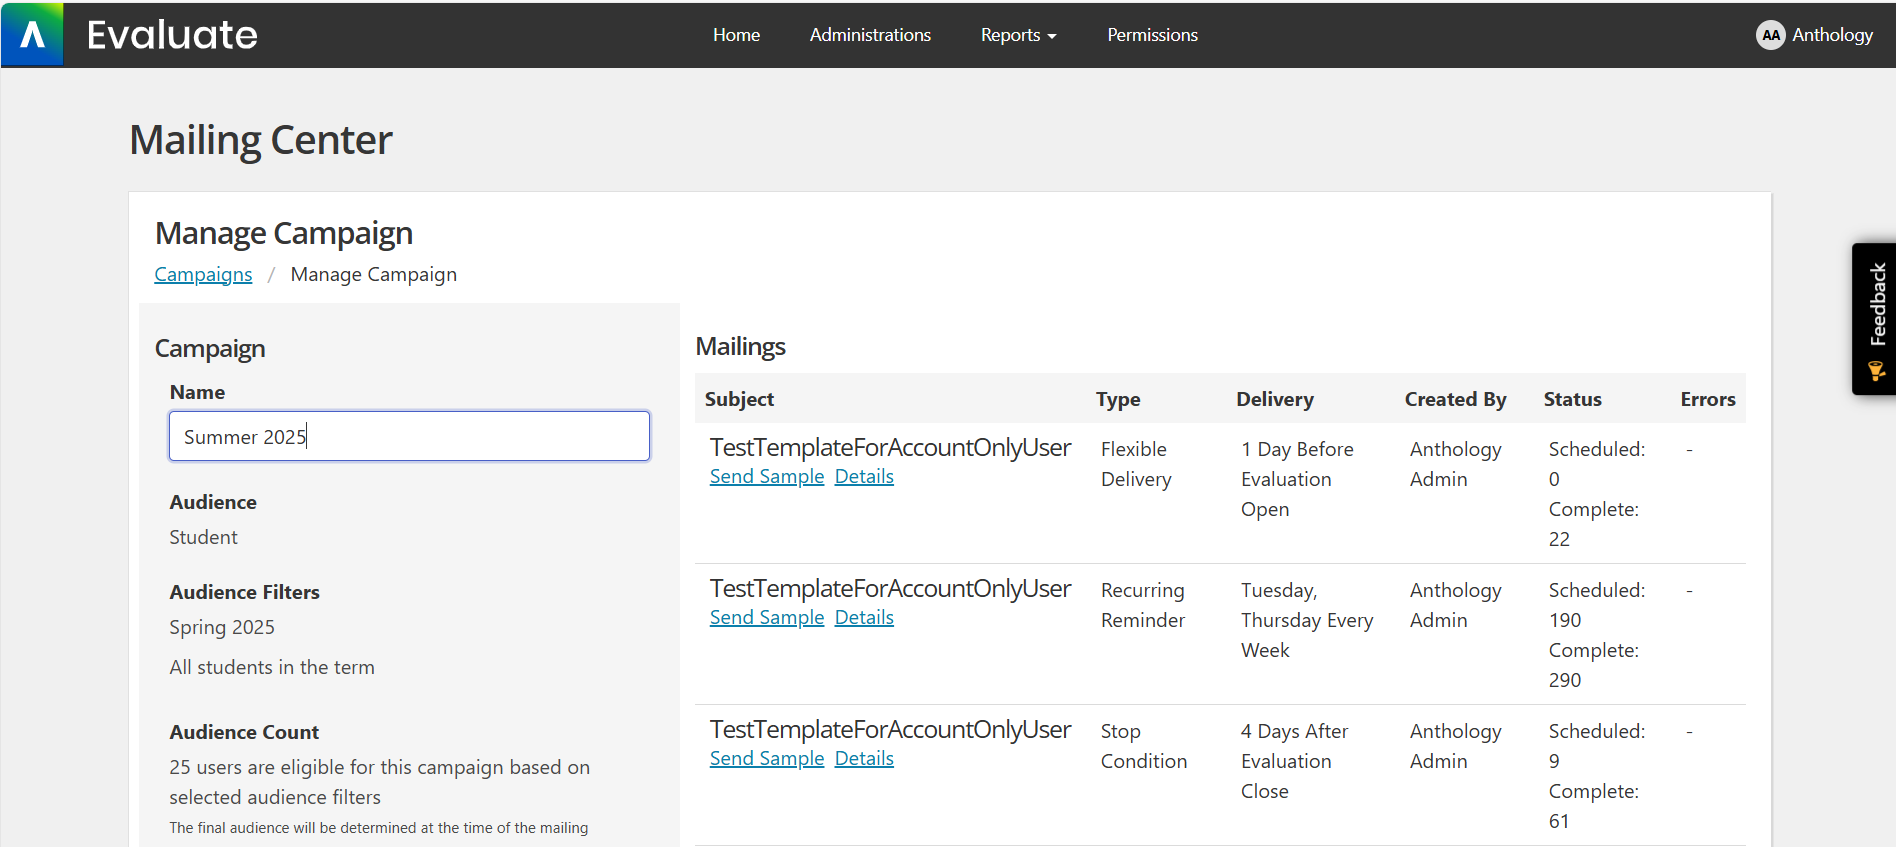The height and width of the screenshot is (847, 1896).
Task: Click the Evaluate app title
Action: point(172,35)
